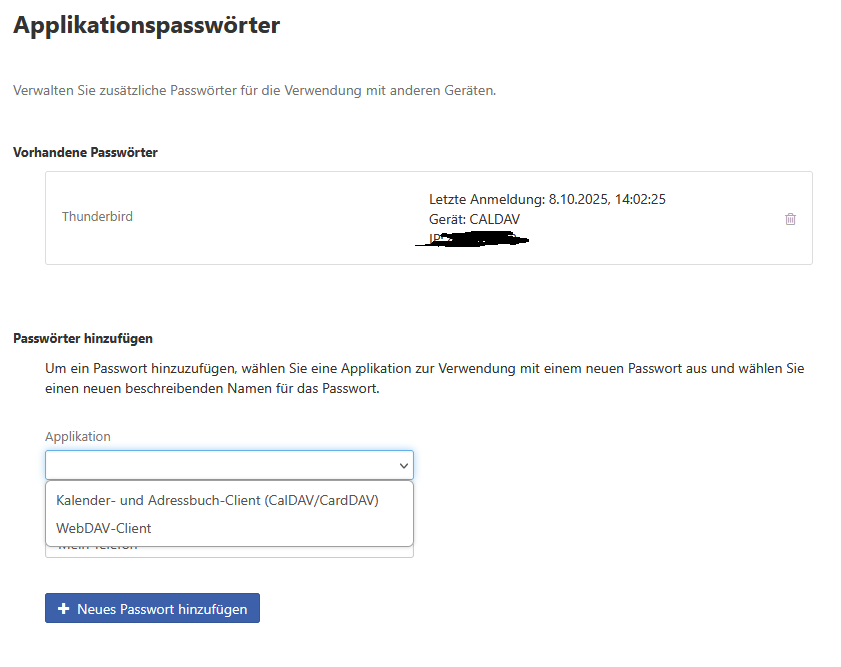Screen dimensions: 841x667
Task: Click the CalDAV/CardDAV text in the dropdown list
Action: (322, 500)
